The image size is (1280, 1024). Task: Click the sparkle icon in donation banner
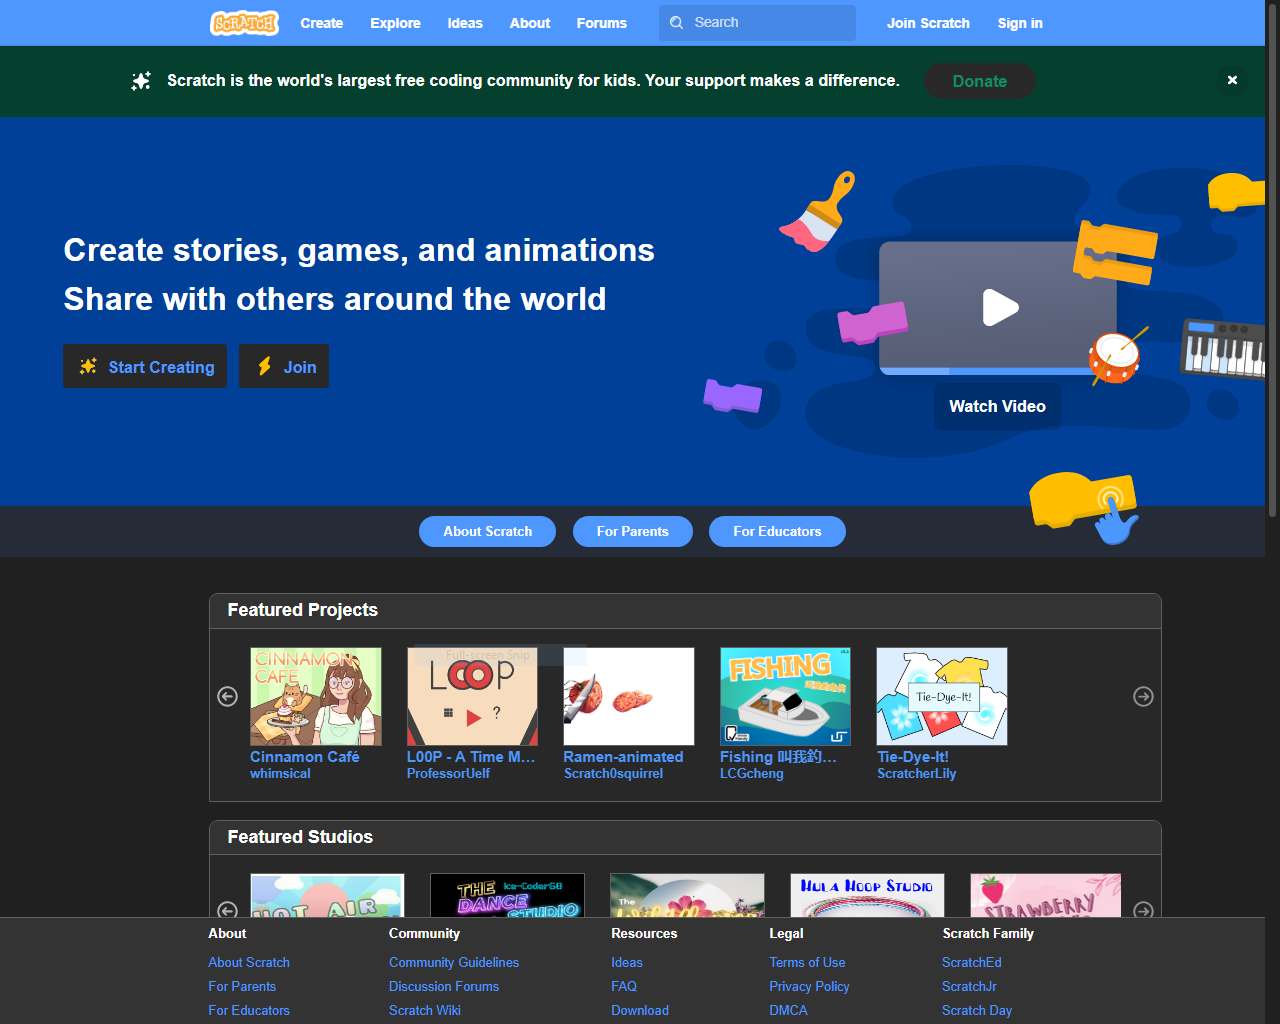click(141, 81)
